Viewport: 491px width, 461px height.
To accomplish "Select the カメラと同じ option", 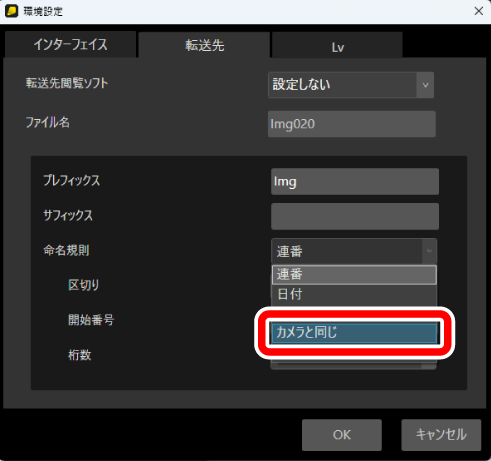I will pyautogui.click(x=354, y=333).
